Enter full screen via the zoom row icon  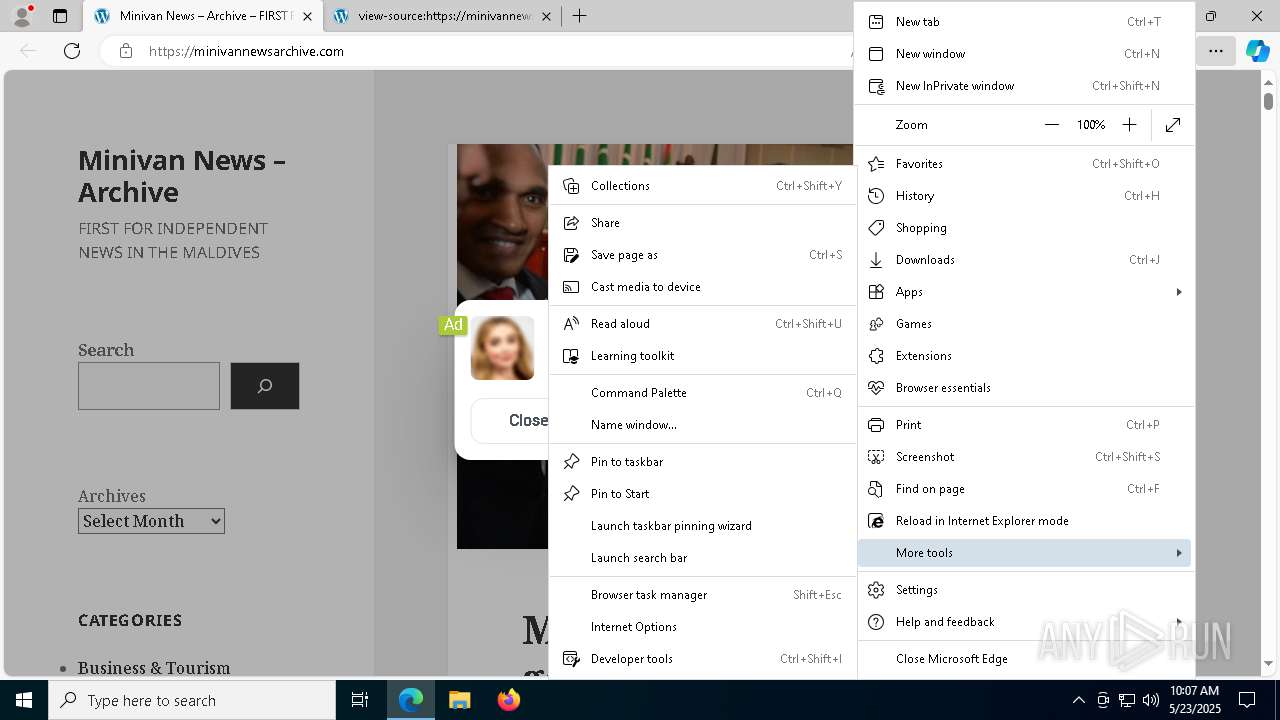(1173, 125)
